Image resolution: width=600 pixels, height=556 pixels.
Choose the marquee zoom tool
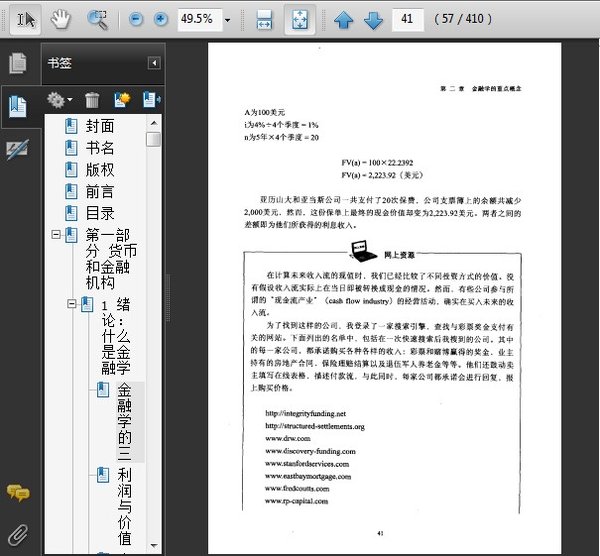coord(97,19)
